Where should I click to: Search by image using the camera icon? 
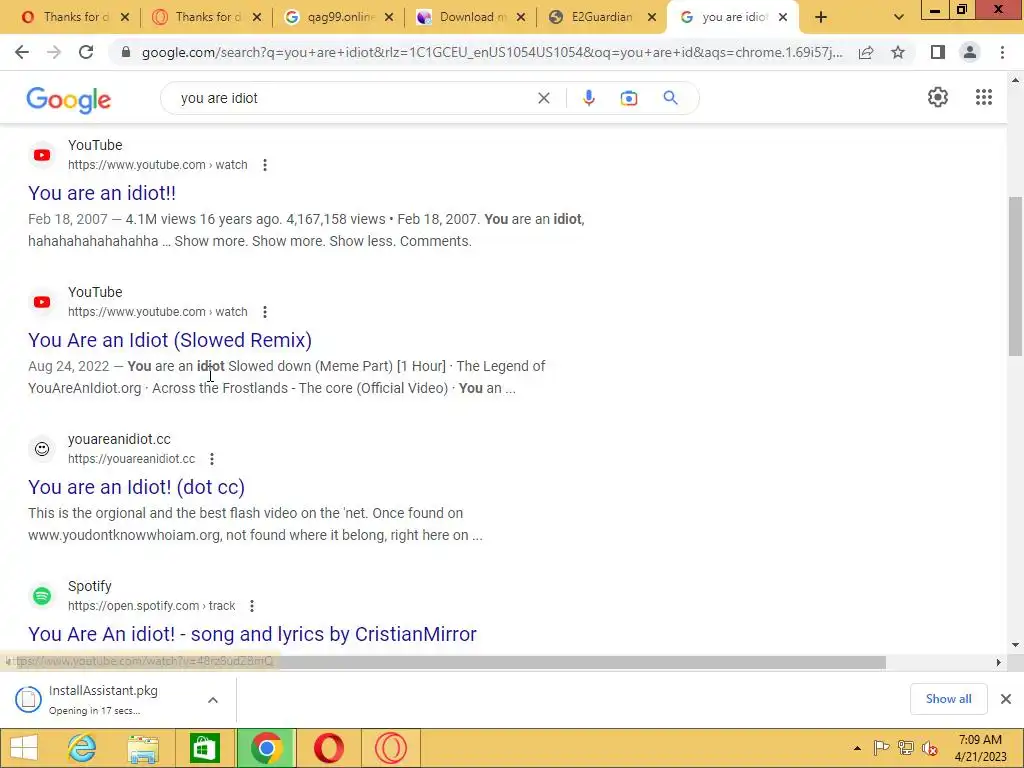(629, 98)
